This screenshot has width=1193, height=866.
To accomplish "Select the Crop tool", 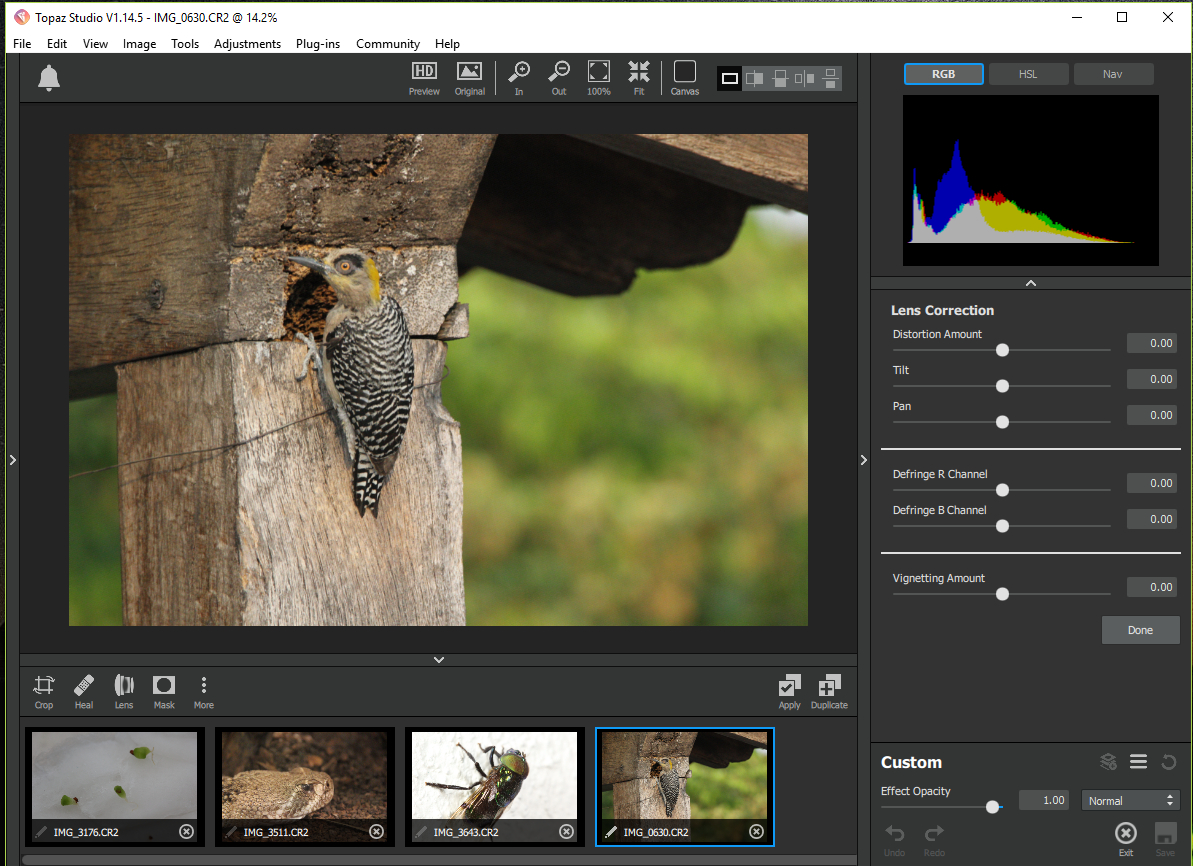I will coord(44,689).
